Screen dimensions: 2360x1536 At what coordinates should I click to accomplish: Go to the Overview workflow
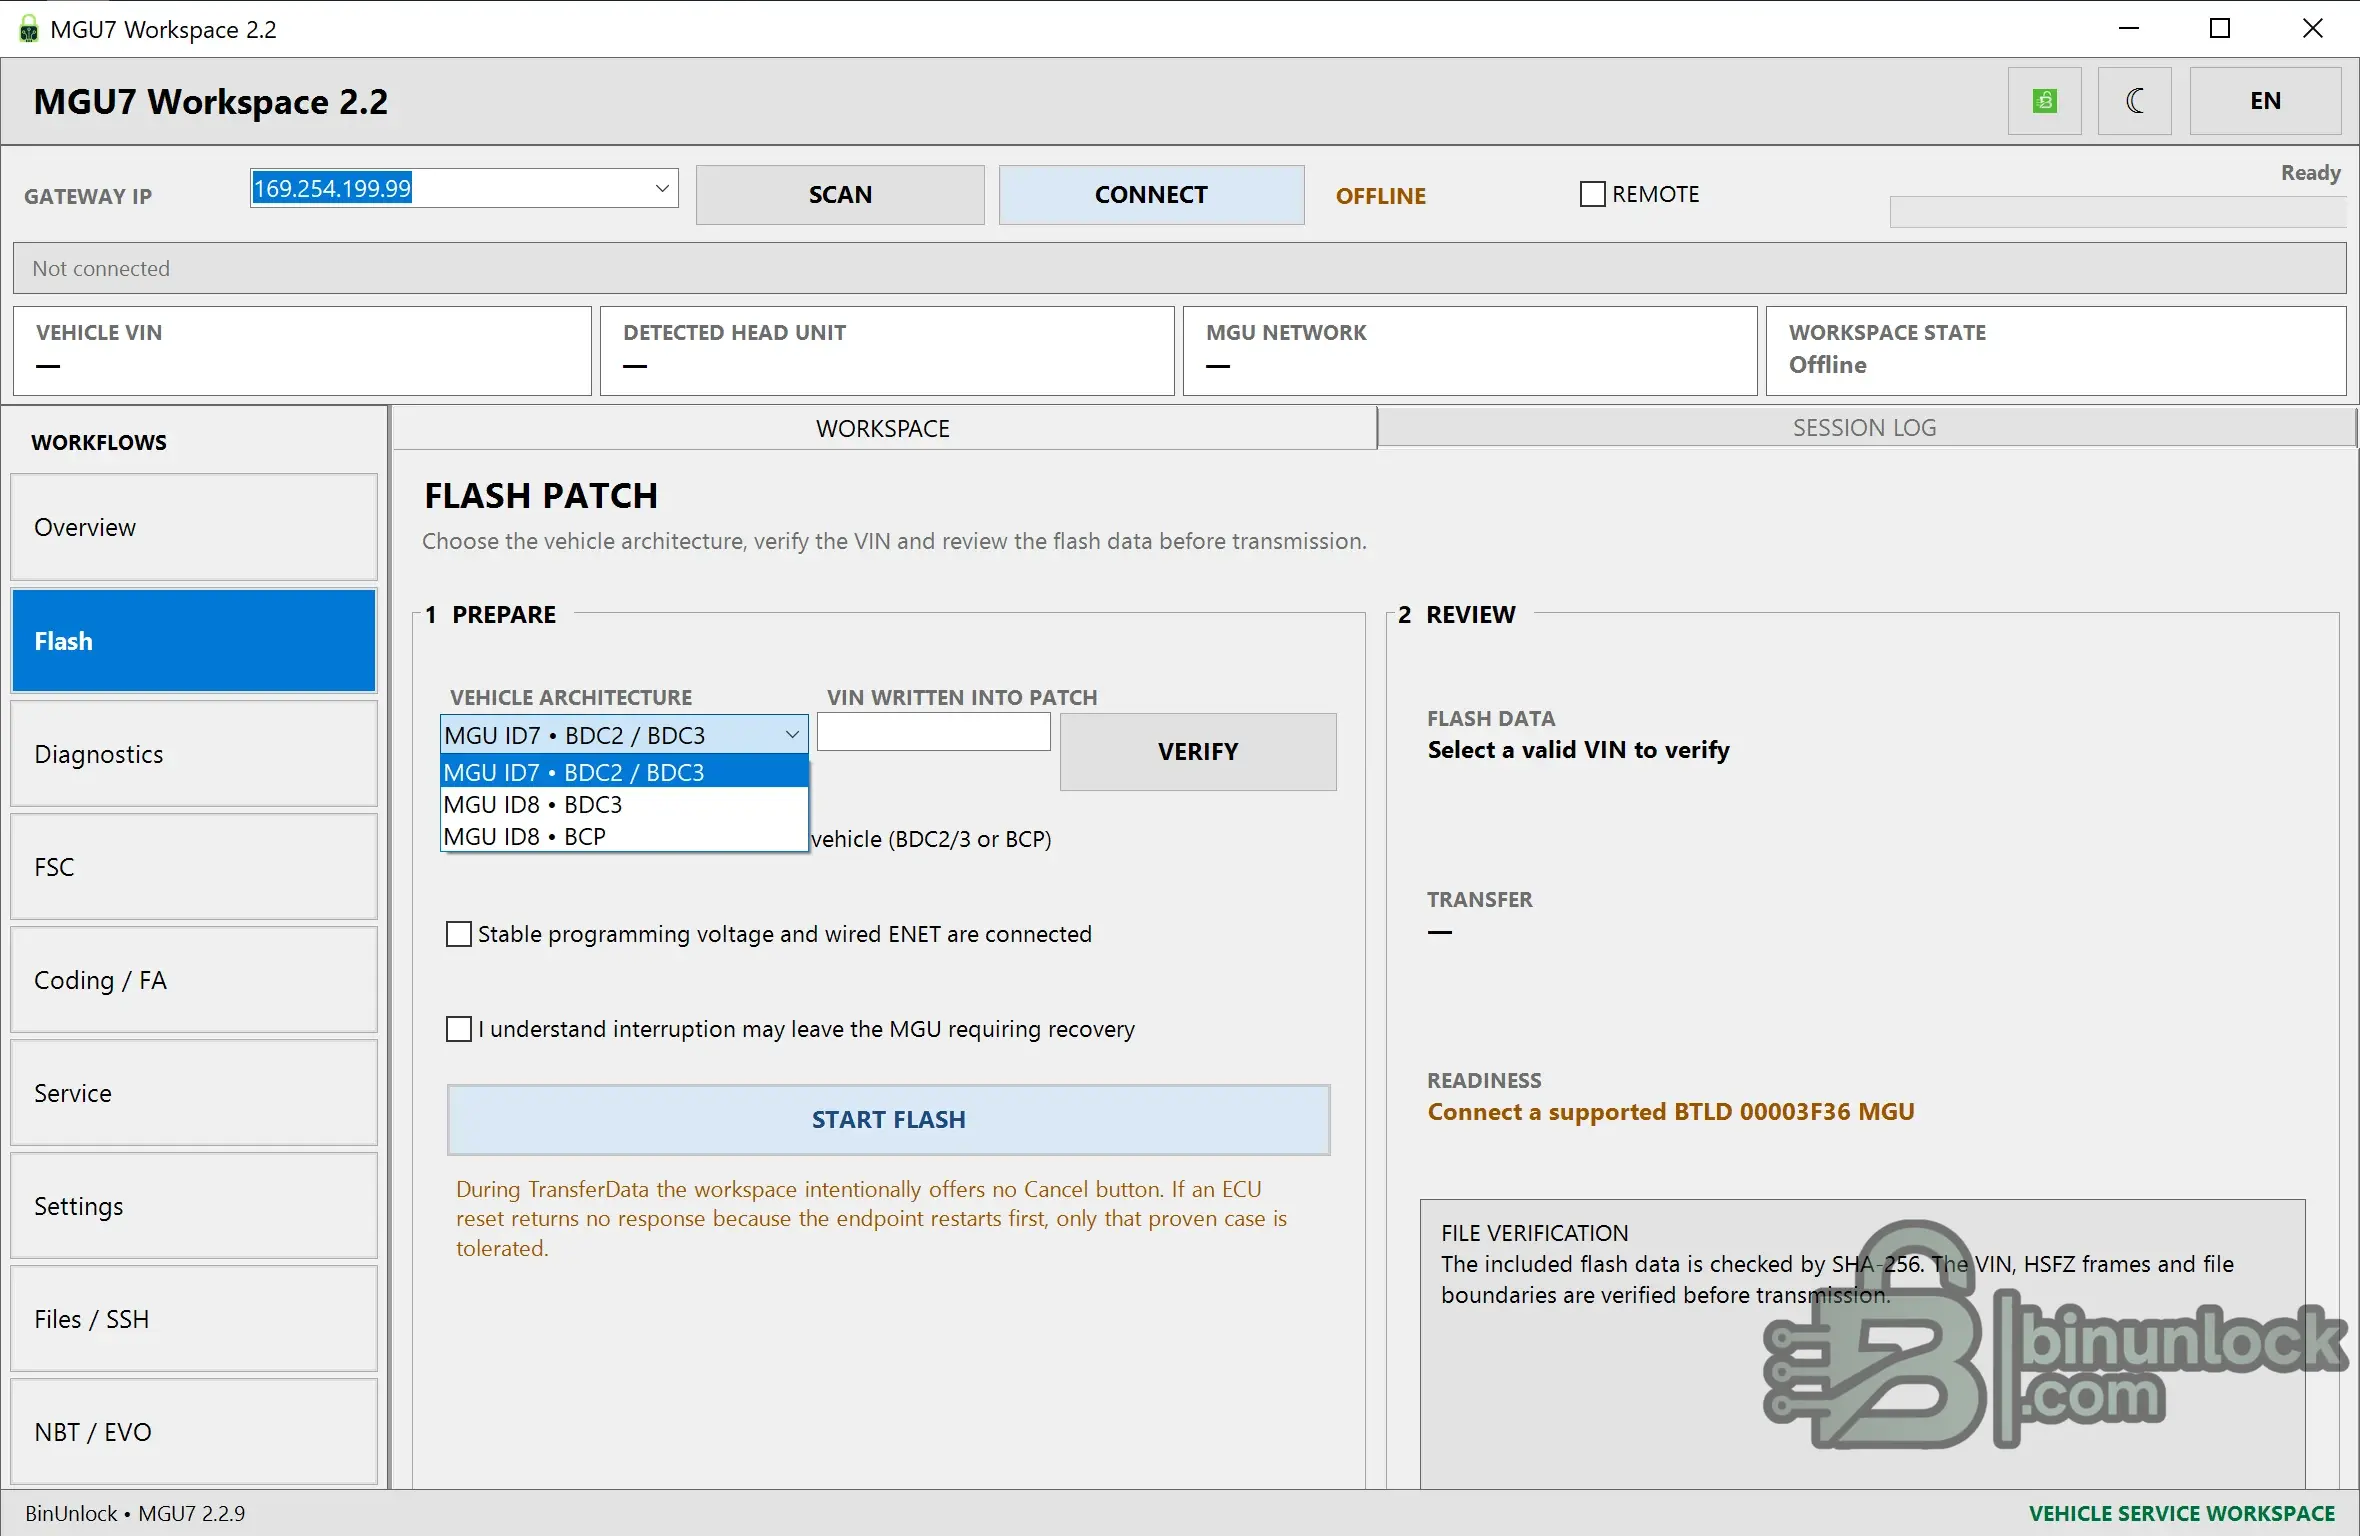coord(194,527)
